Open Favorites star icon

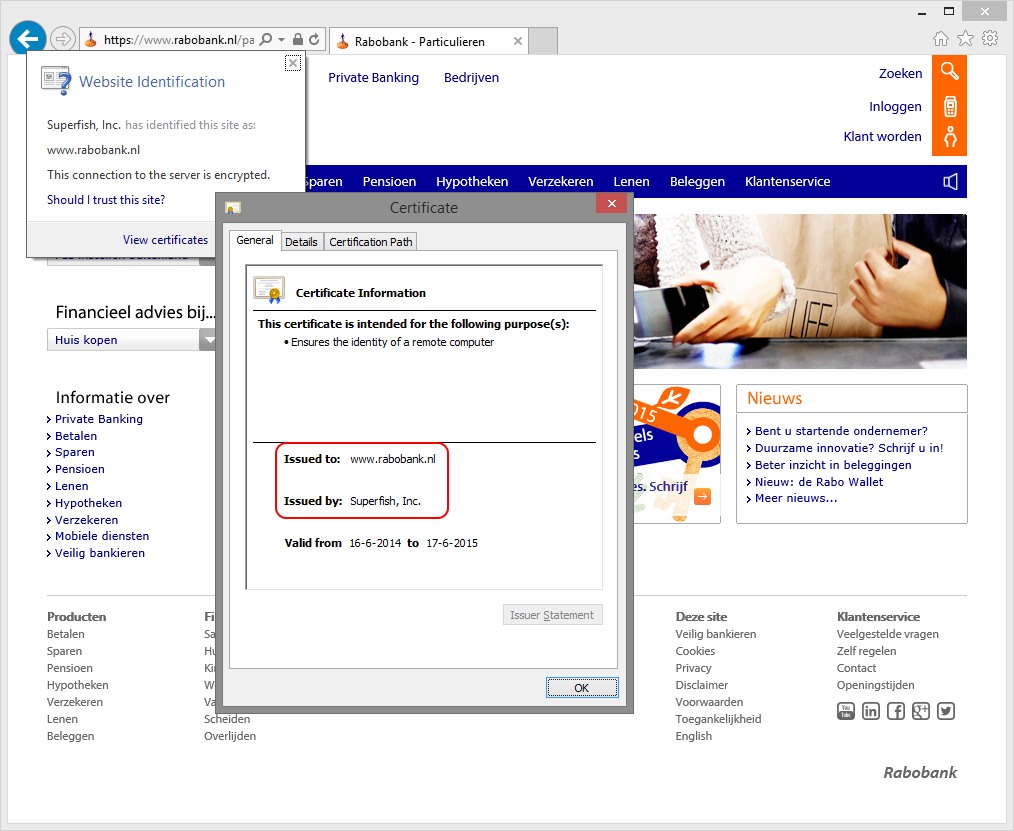click(x=965, y=39)
